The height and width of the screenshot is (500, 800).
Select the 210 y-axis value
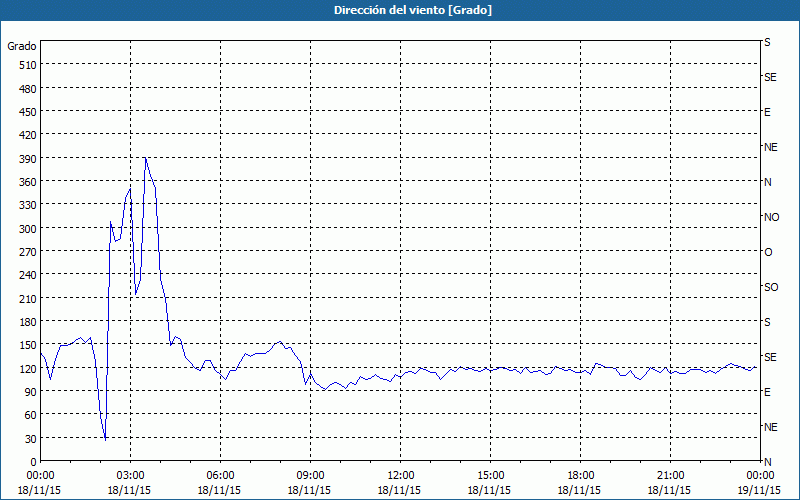(28, 299)
